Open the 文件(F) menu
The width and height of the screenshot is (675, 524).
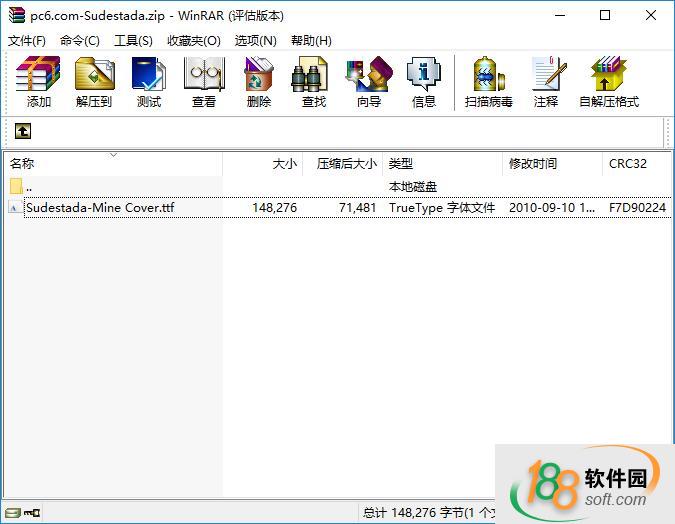pyautogui.click(x=27, y=41)
